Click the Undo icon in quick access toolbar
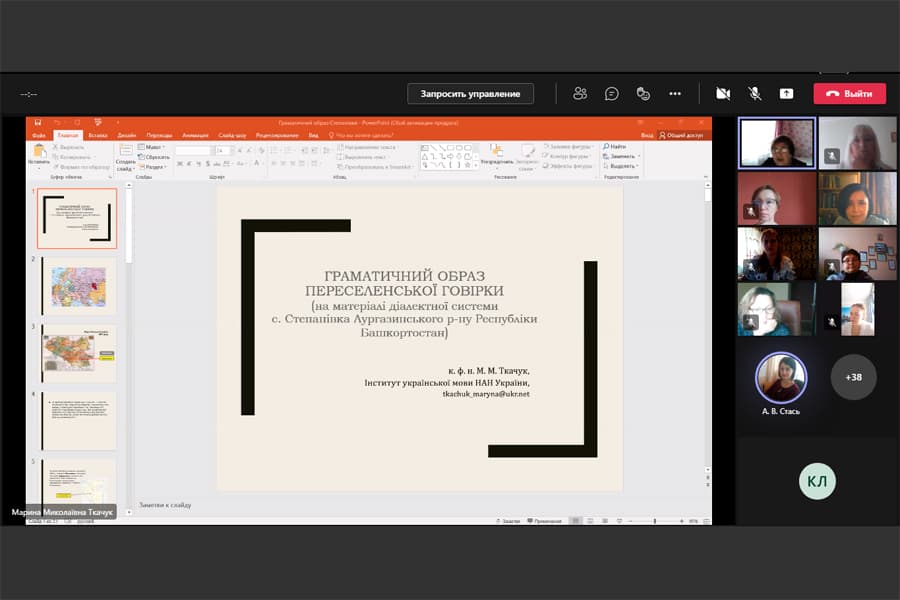Viewport: 900px width, 600px height. 57,122
